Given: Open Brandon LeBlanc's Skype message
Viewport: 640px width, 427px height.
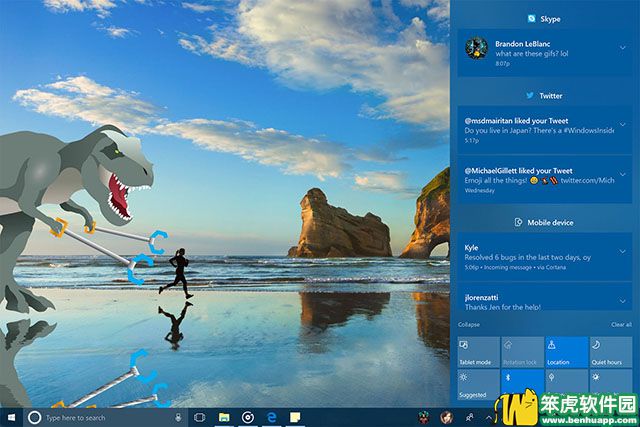Looking at the screenshot, I should pyautogui.click(x=544, y=53).
